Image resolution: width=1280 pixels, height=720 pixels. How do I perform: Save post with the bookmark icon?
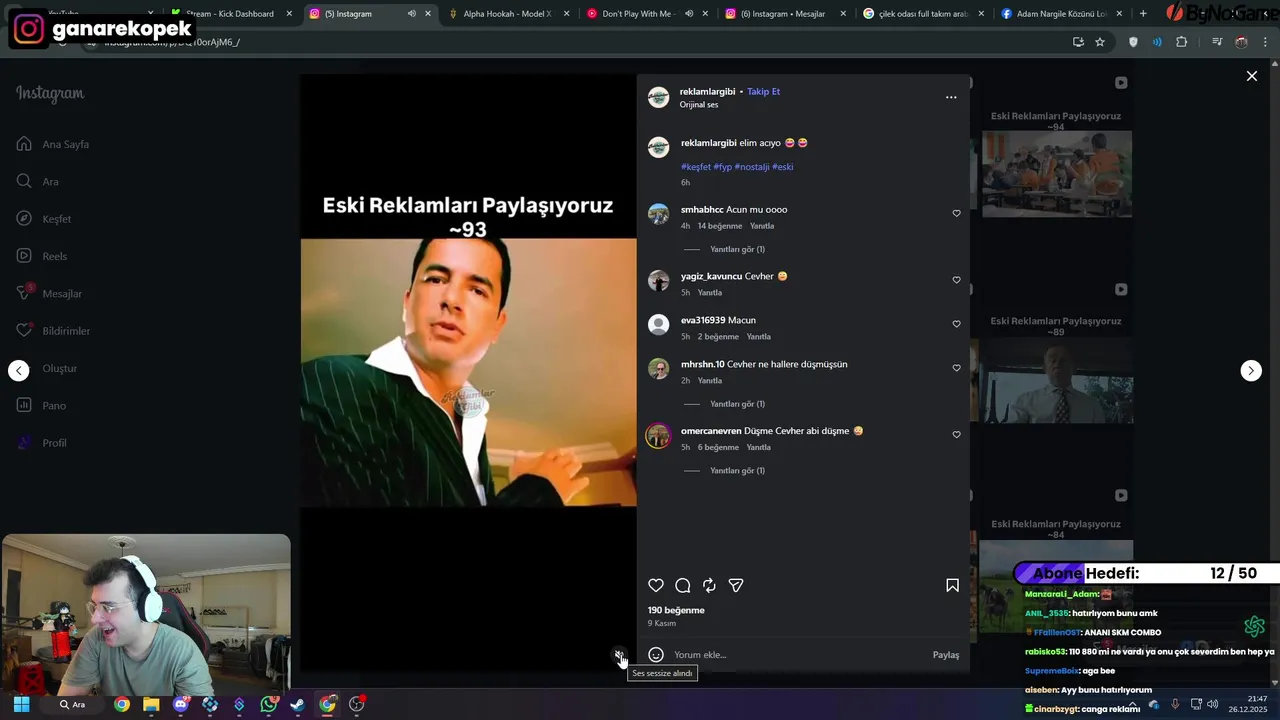tap(952, 585)
